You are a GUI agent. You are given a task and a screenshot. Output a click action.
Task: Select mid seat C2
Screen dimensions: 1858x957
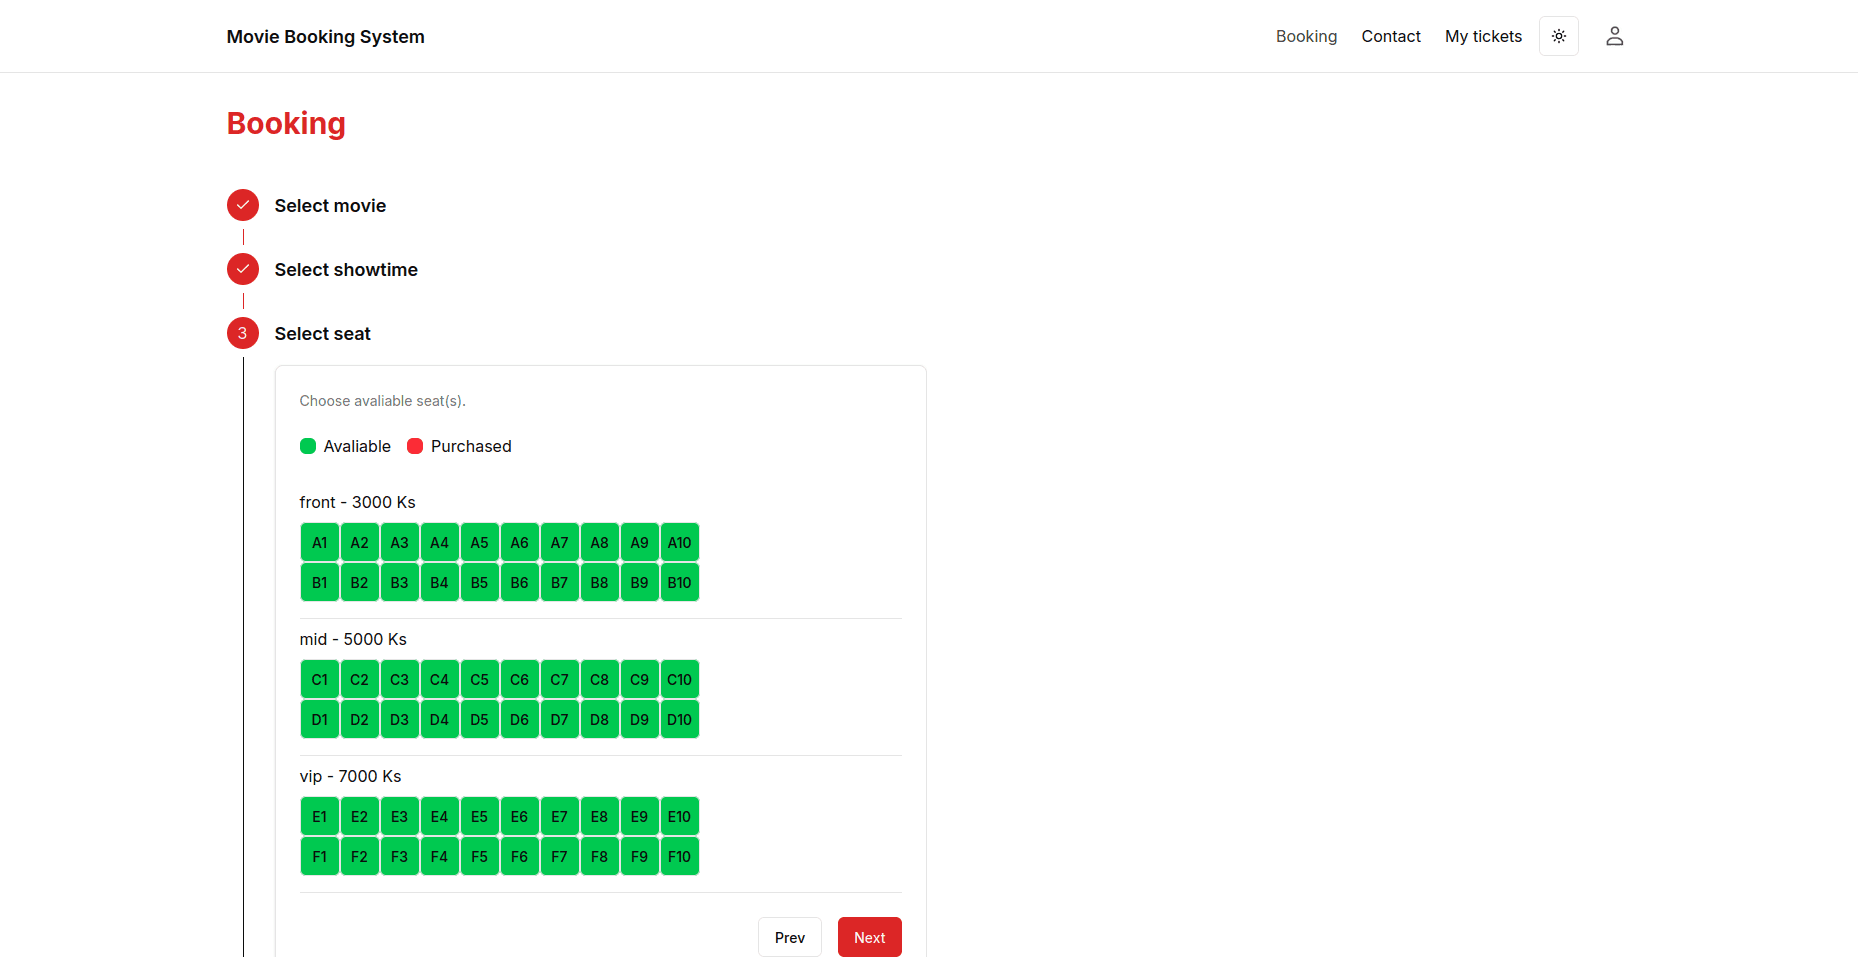click(x=360, y=679)
